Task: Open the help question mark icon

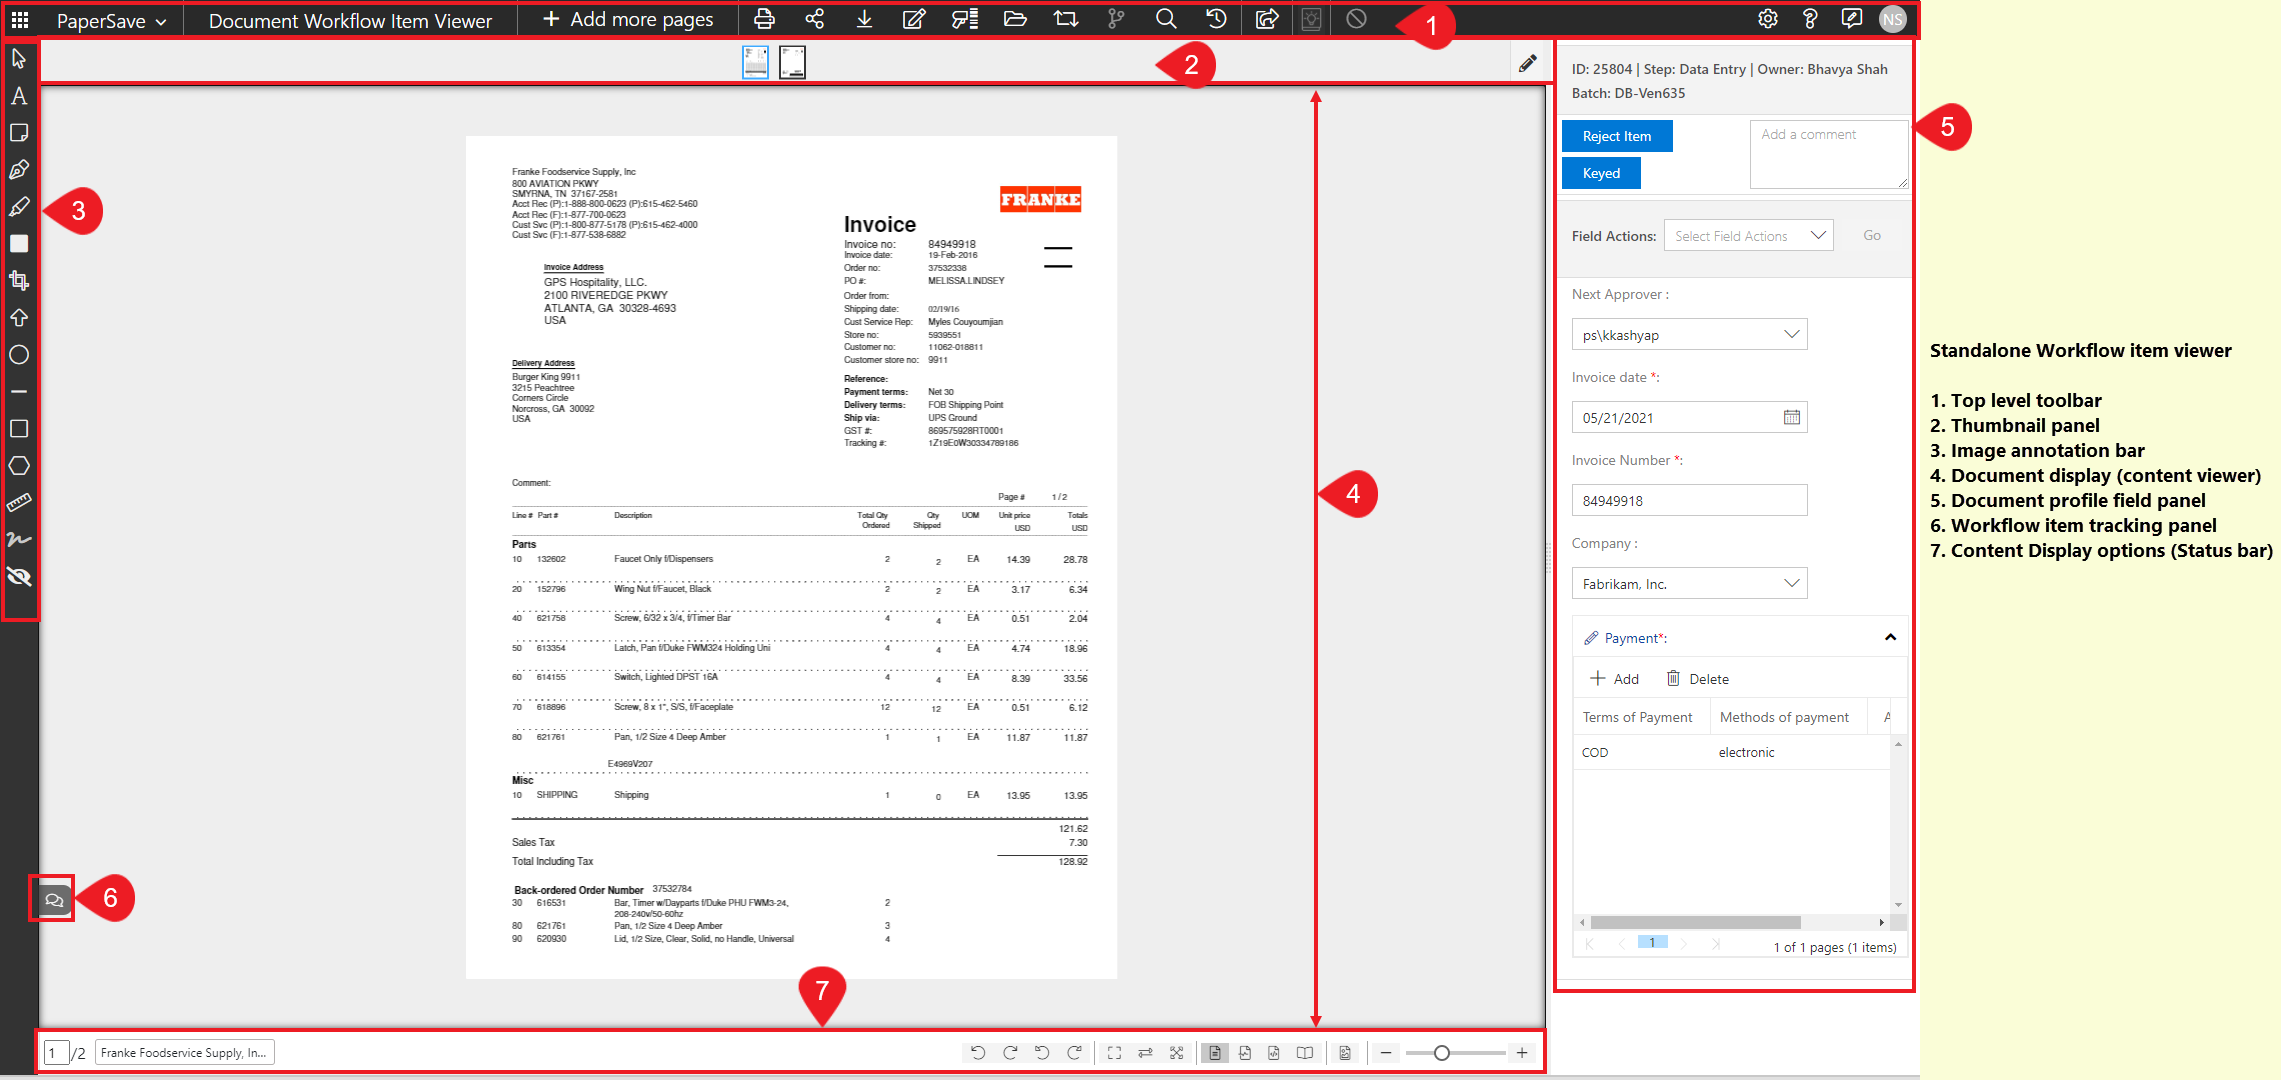Action: 1810,19
